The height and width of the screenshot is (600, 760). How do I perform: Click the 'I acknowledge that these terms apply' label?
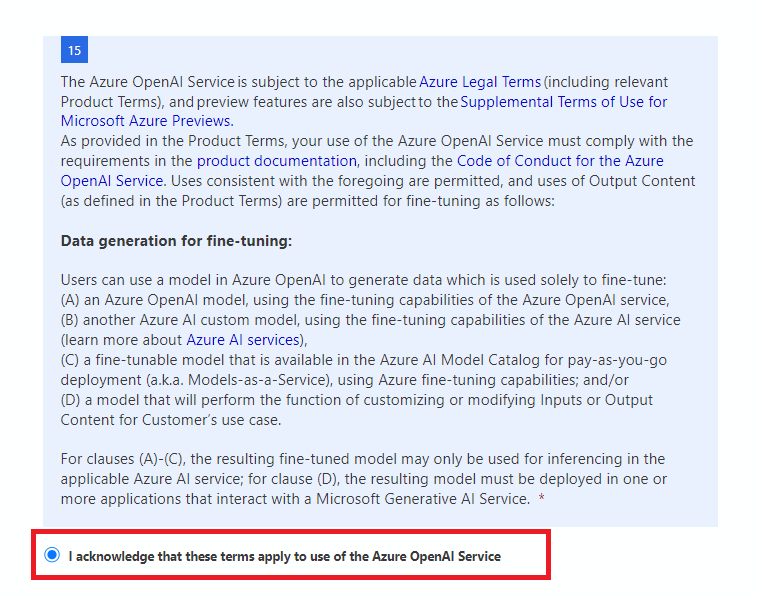[285, 556]
